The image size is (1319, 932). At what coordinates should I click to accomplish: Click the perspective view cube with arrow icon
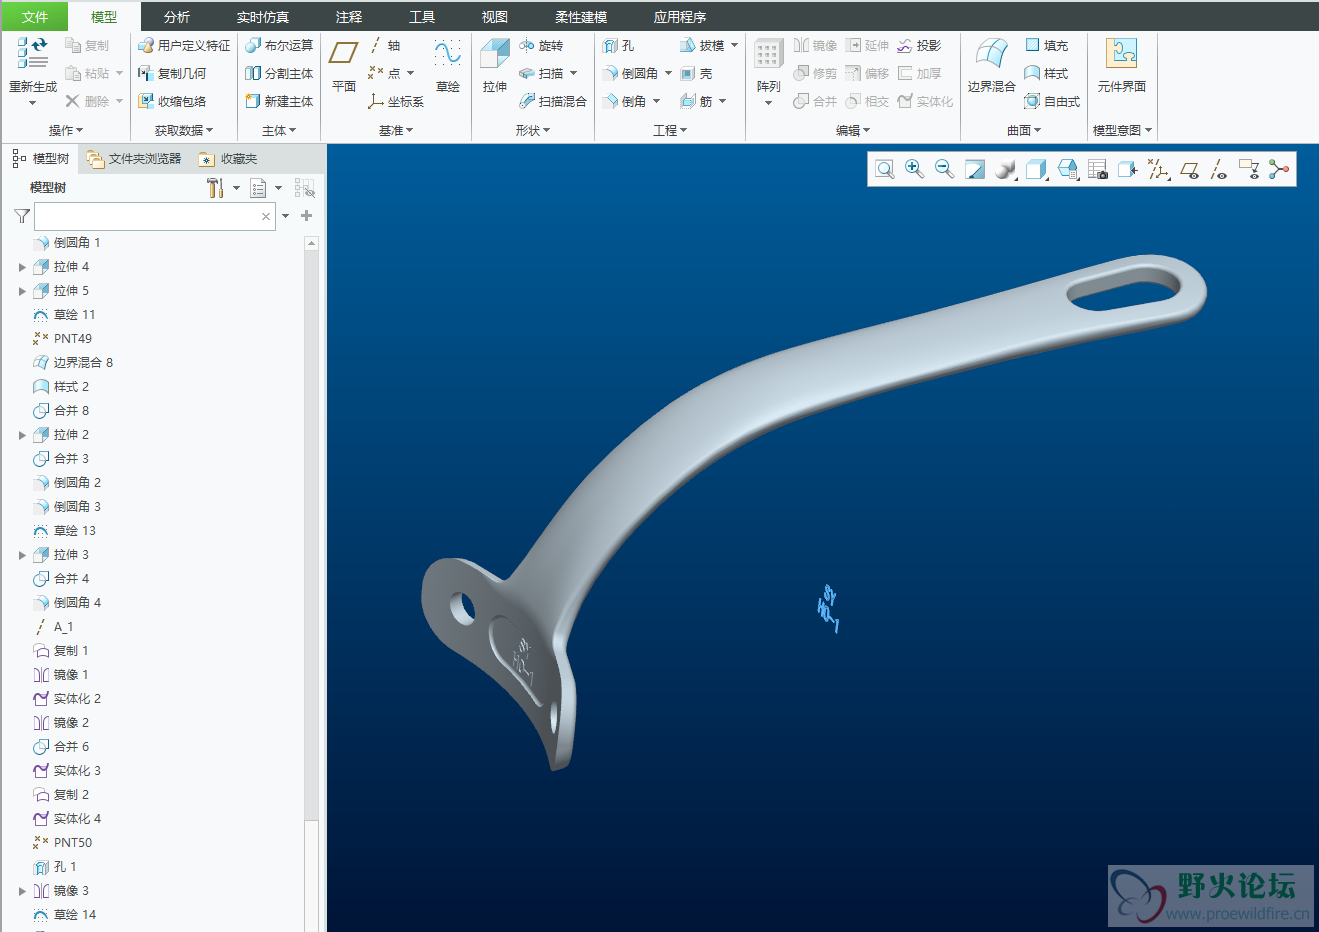point(1128,169)
